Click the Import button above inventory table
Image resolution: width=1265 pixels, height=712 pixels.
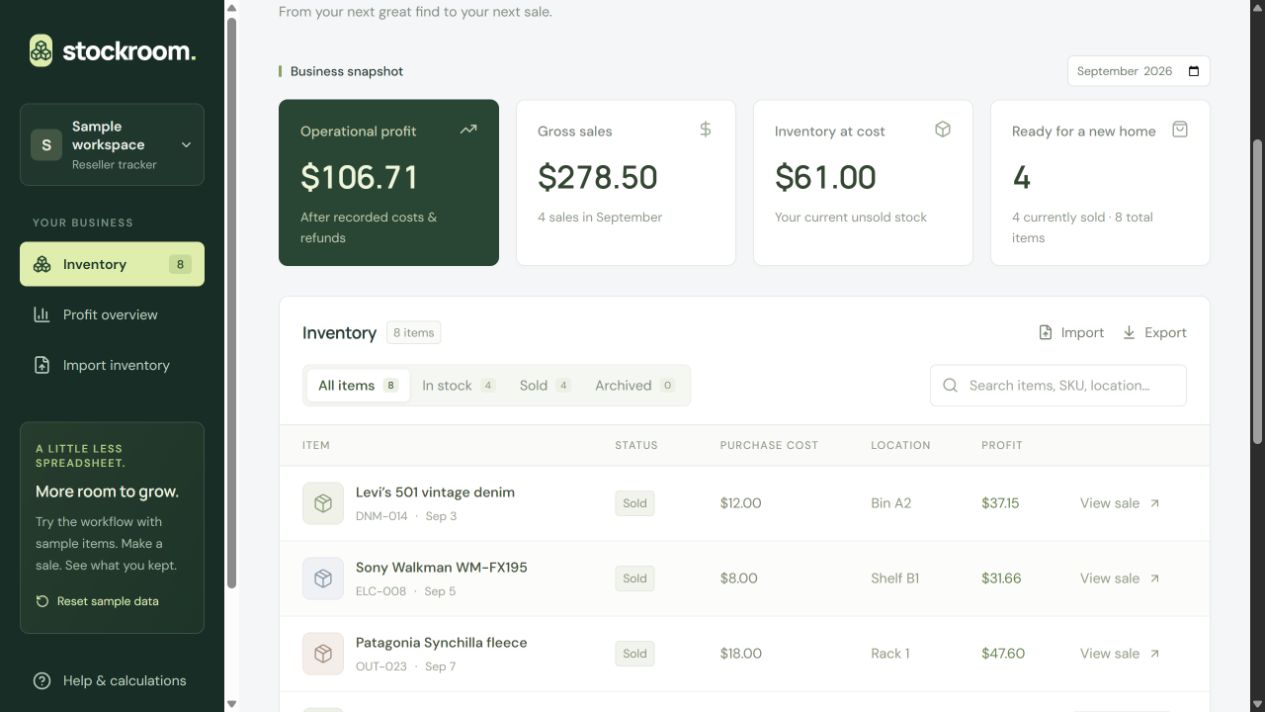(1071, 333)
